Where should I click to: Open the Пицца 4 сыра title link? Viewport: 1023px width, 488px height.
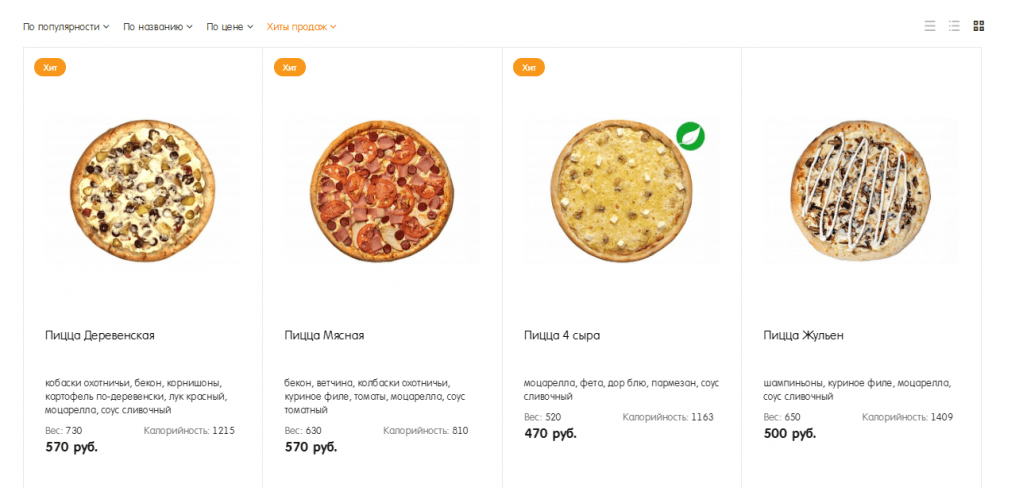point(562,335)
